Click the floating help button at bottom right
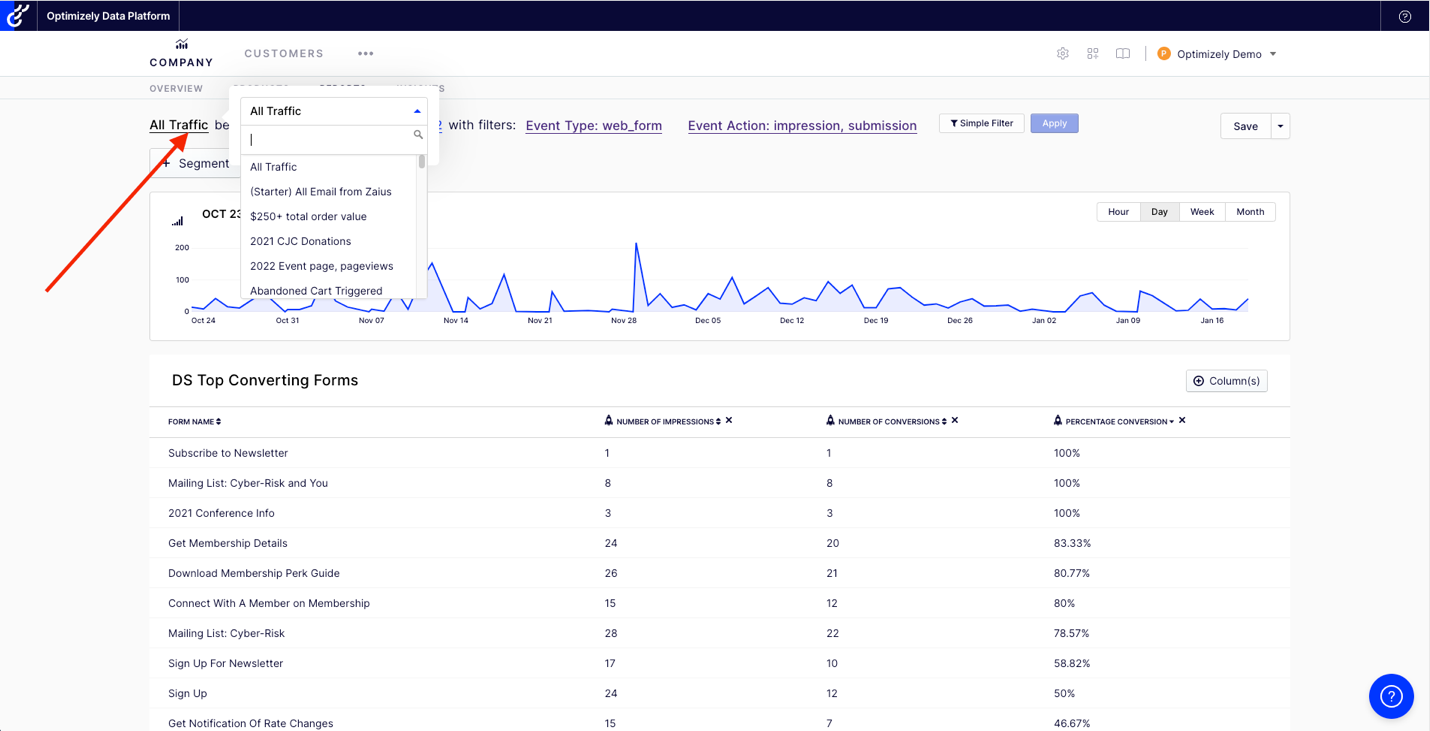This screenshot has height=731, width=1430. click(1390, 696)
